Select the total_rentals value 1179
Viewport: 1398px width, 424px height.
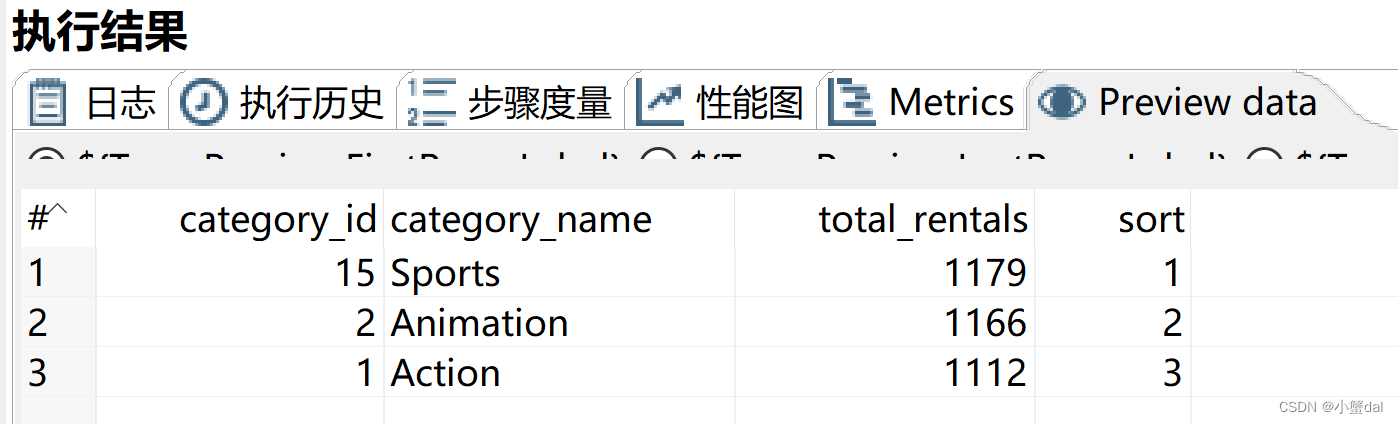tap(884, 272)
